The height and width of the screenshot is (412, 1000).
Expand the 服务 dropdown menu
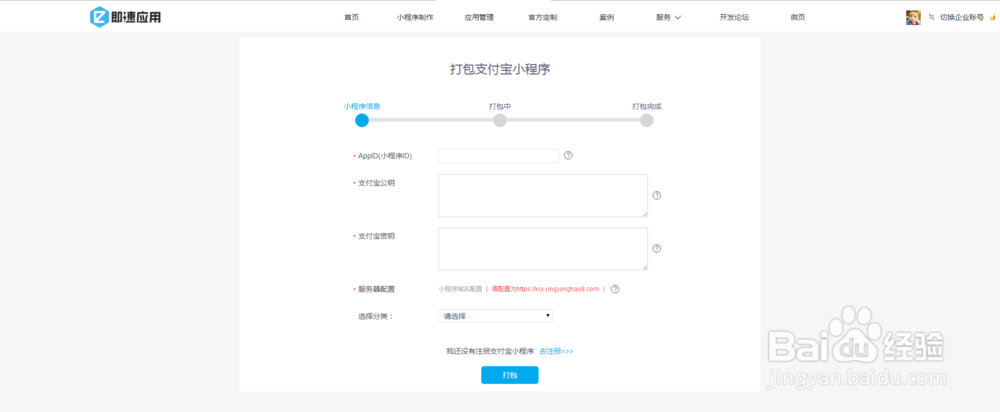(x=668, y=17)
